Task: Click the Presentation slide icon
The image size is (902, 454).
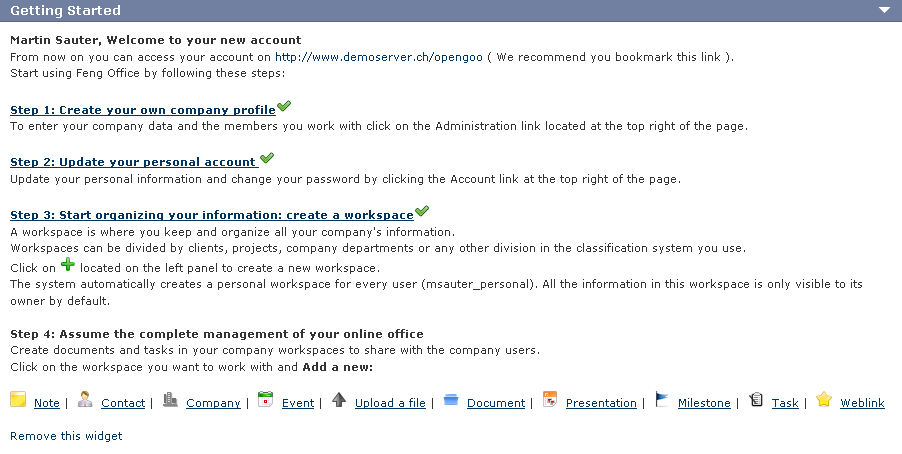Action: [550, 399]
